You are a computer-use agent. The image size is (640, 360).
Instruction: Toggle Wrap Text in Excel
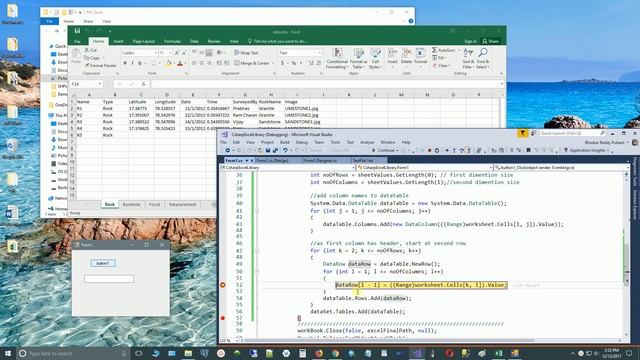point(246,53)
